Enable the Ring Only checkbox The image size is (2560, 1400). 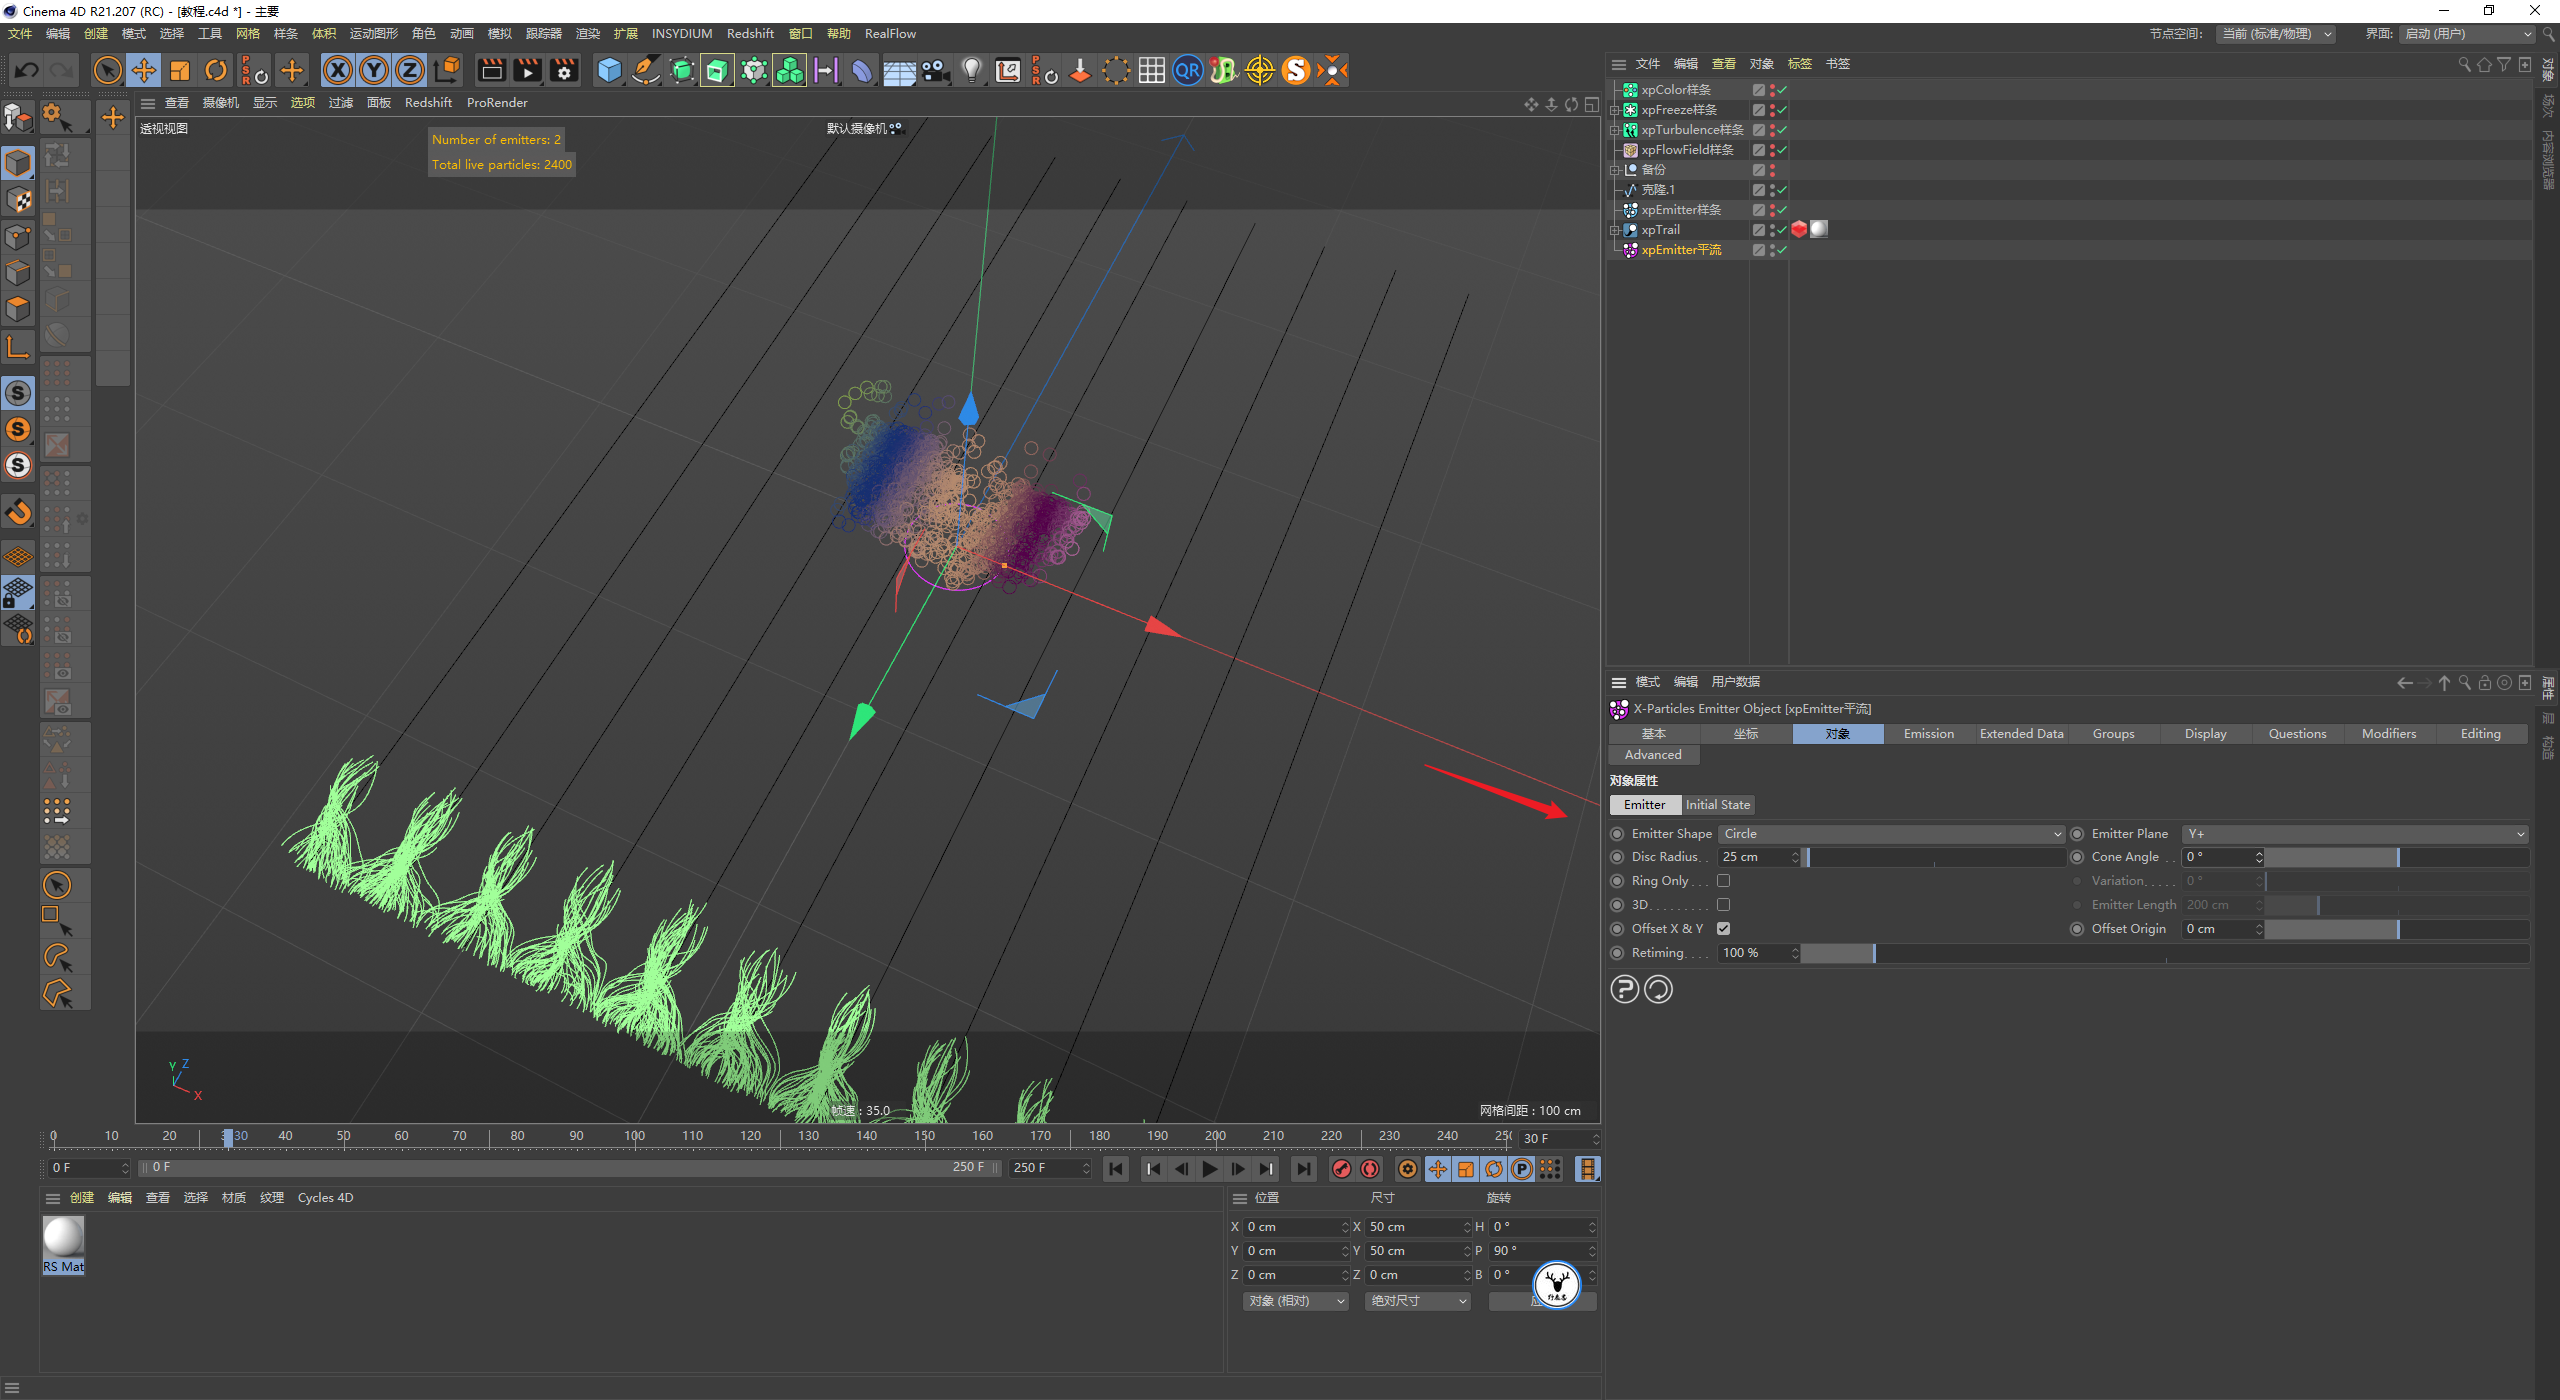tap(1723, 881)
